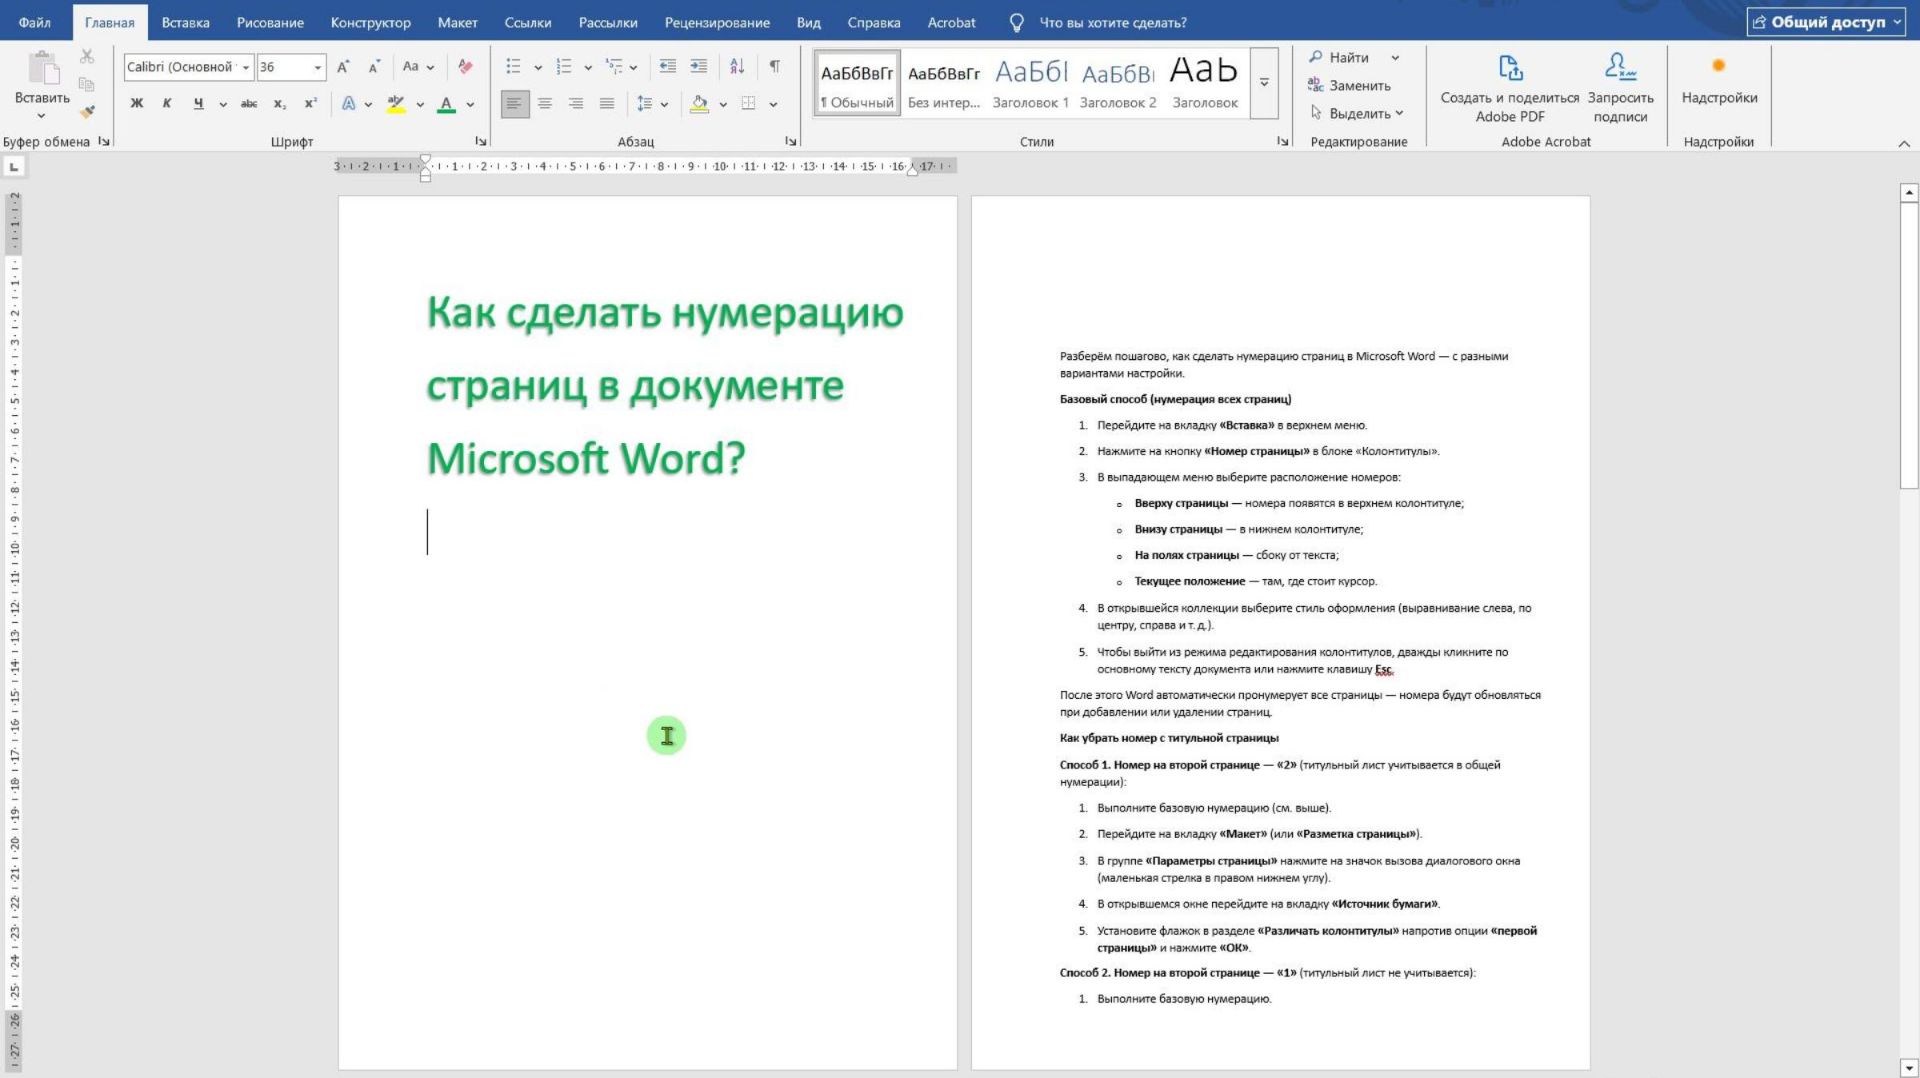Viewport: 1920px width, 1078px height.
Task: Enable strikethrough formatting
Action: click(x=247, y=103)
